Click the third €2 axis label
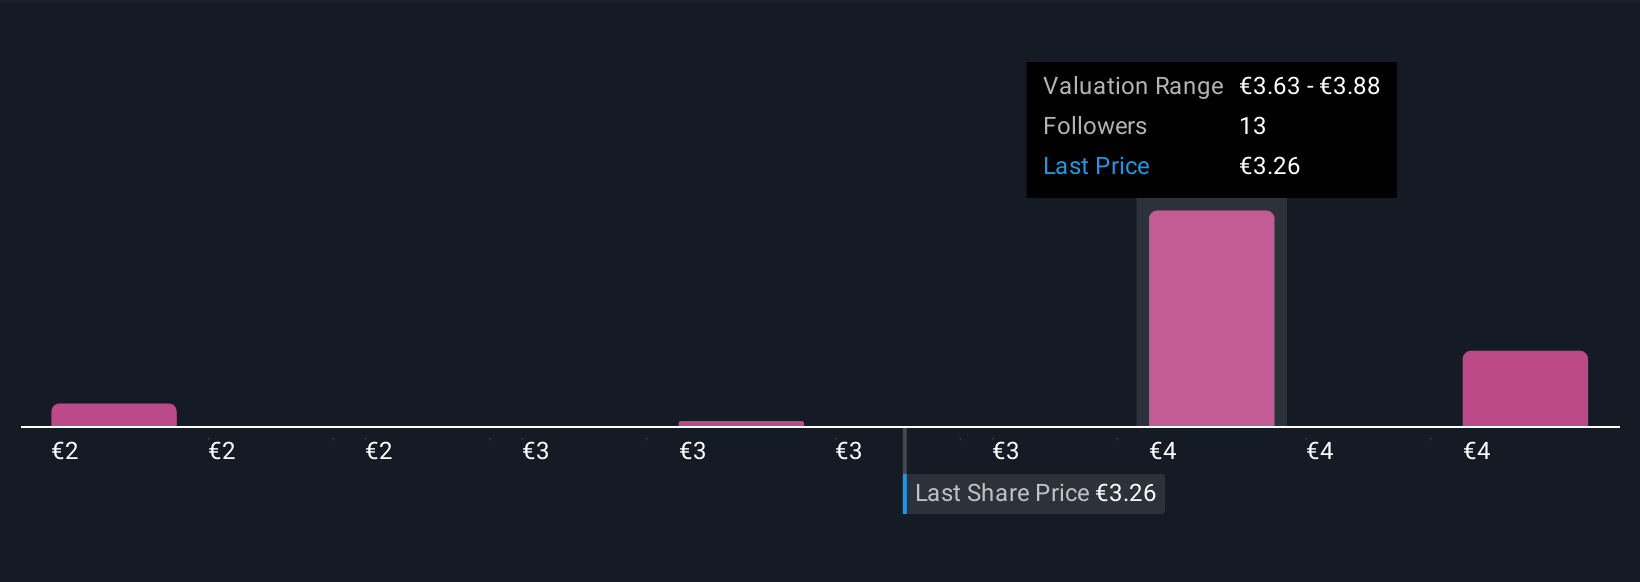The width and height of the screenshot is (1640, 582). coord(379,451)
